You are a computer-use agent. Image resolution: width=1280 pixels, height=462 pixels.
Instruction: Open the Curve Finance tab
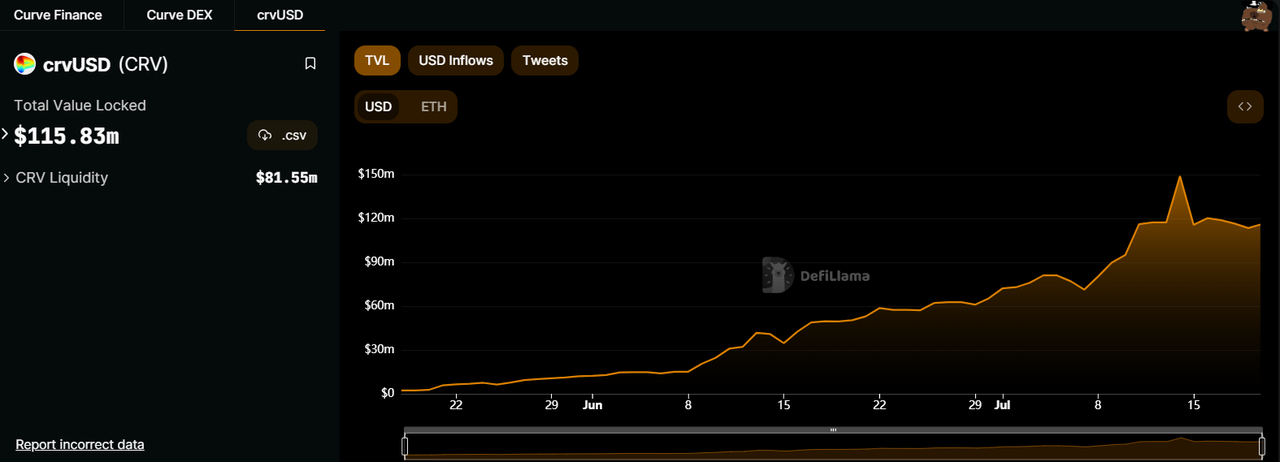58,15
